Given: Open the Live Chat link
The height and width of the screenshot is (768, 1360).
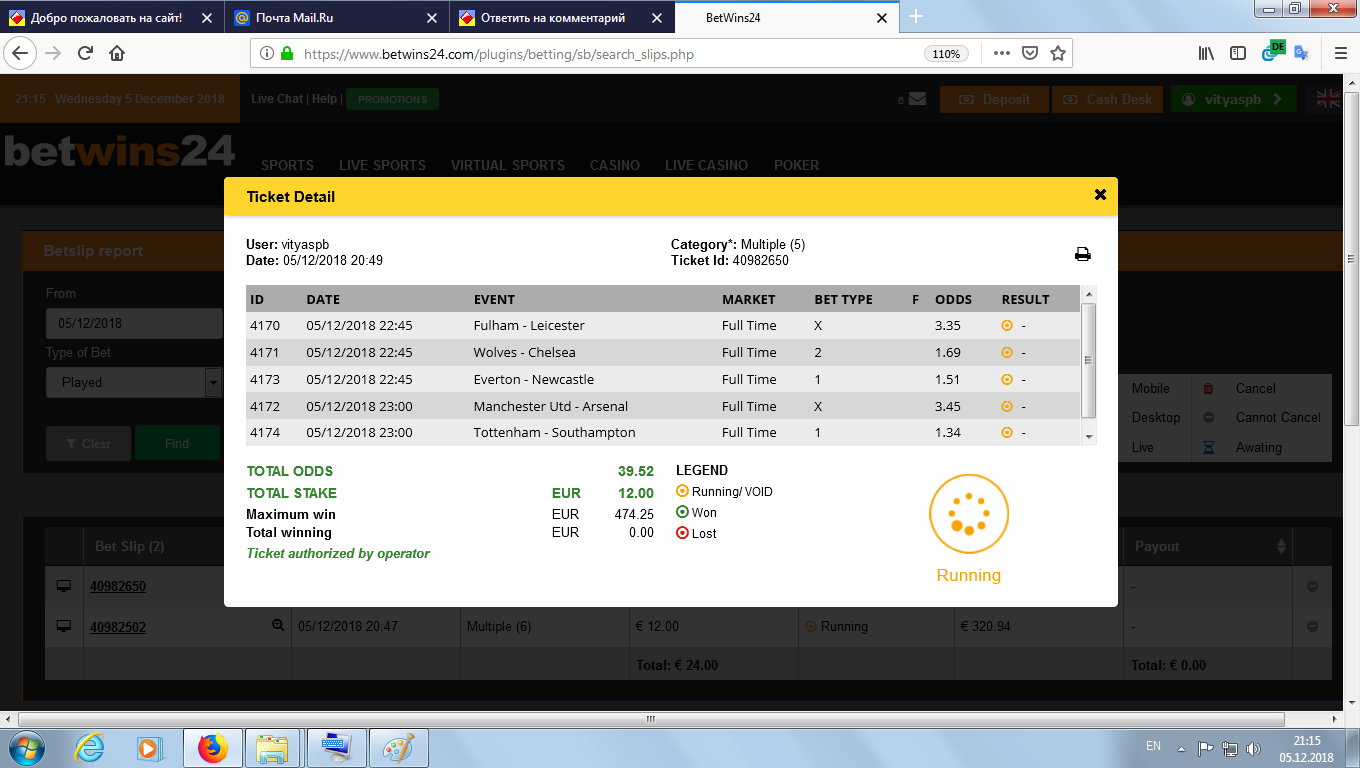Looking at the screenshot, I should [277, 99].
